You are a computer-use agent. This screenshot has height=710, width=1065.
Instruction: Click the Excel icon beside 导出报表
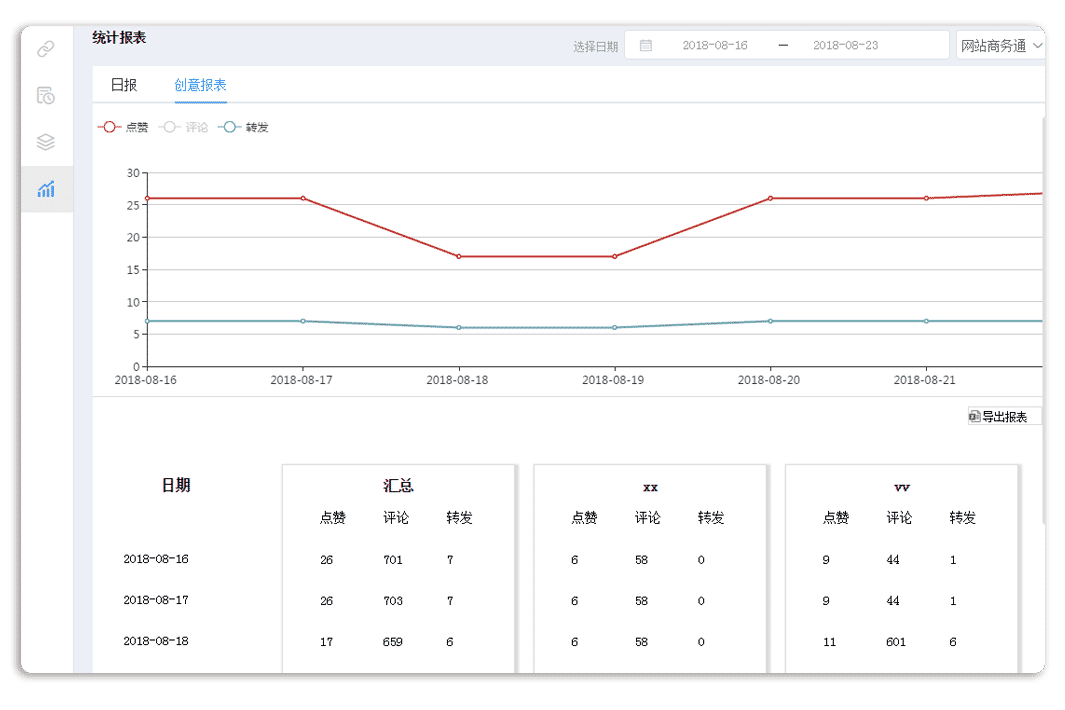point(974,417)
